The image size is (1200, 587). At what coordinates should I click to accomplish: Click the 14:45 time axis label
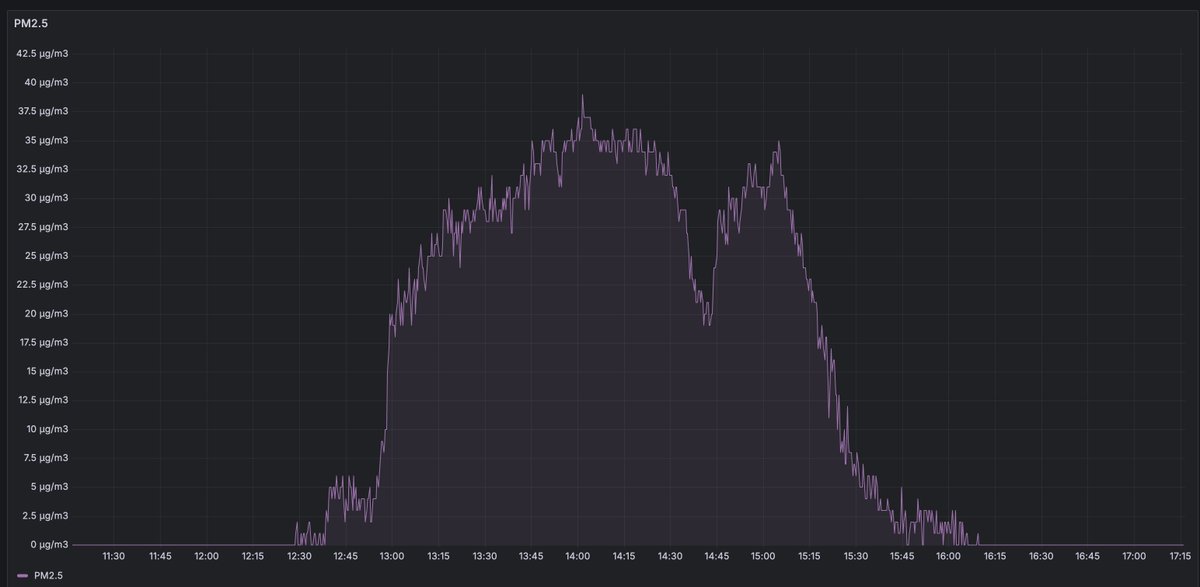[x=717, y=556]
